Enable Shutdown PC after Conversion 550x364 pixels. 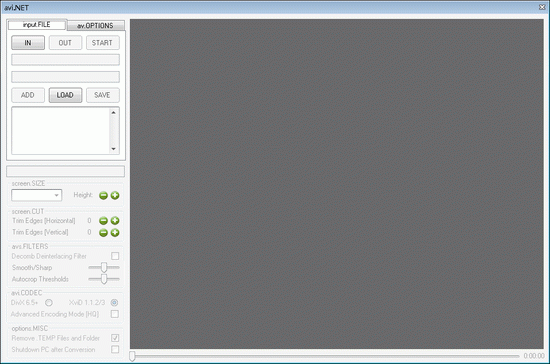point(115,349)
